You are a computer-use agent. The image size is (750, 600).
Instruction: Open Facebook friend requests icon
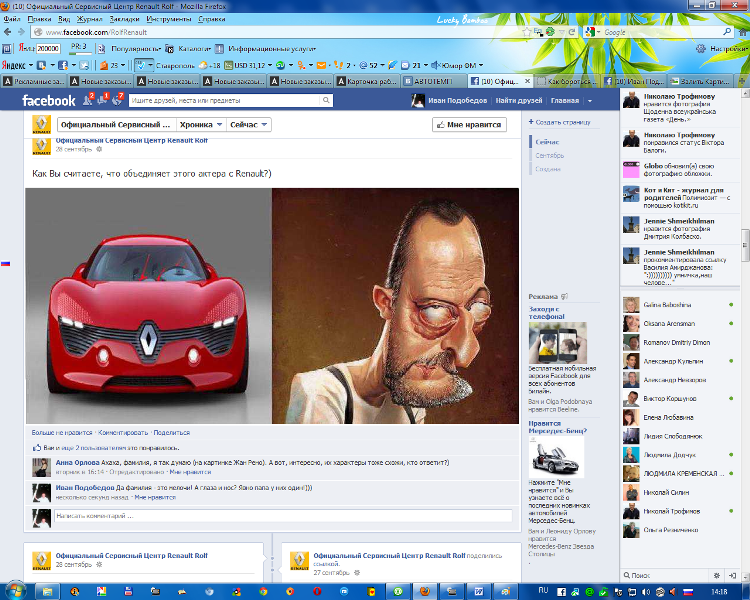coord(88,100)
